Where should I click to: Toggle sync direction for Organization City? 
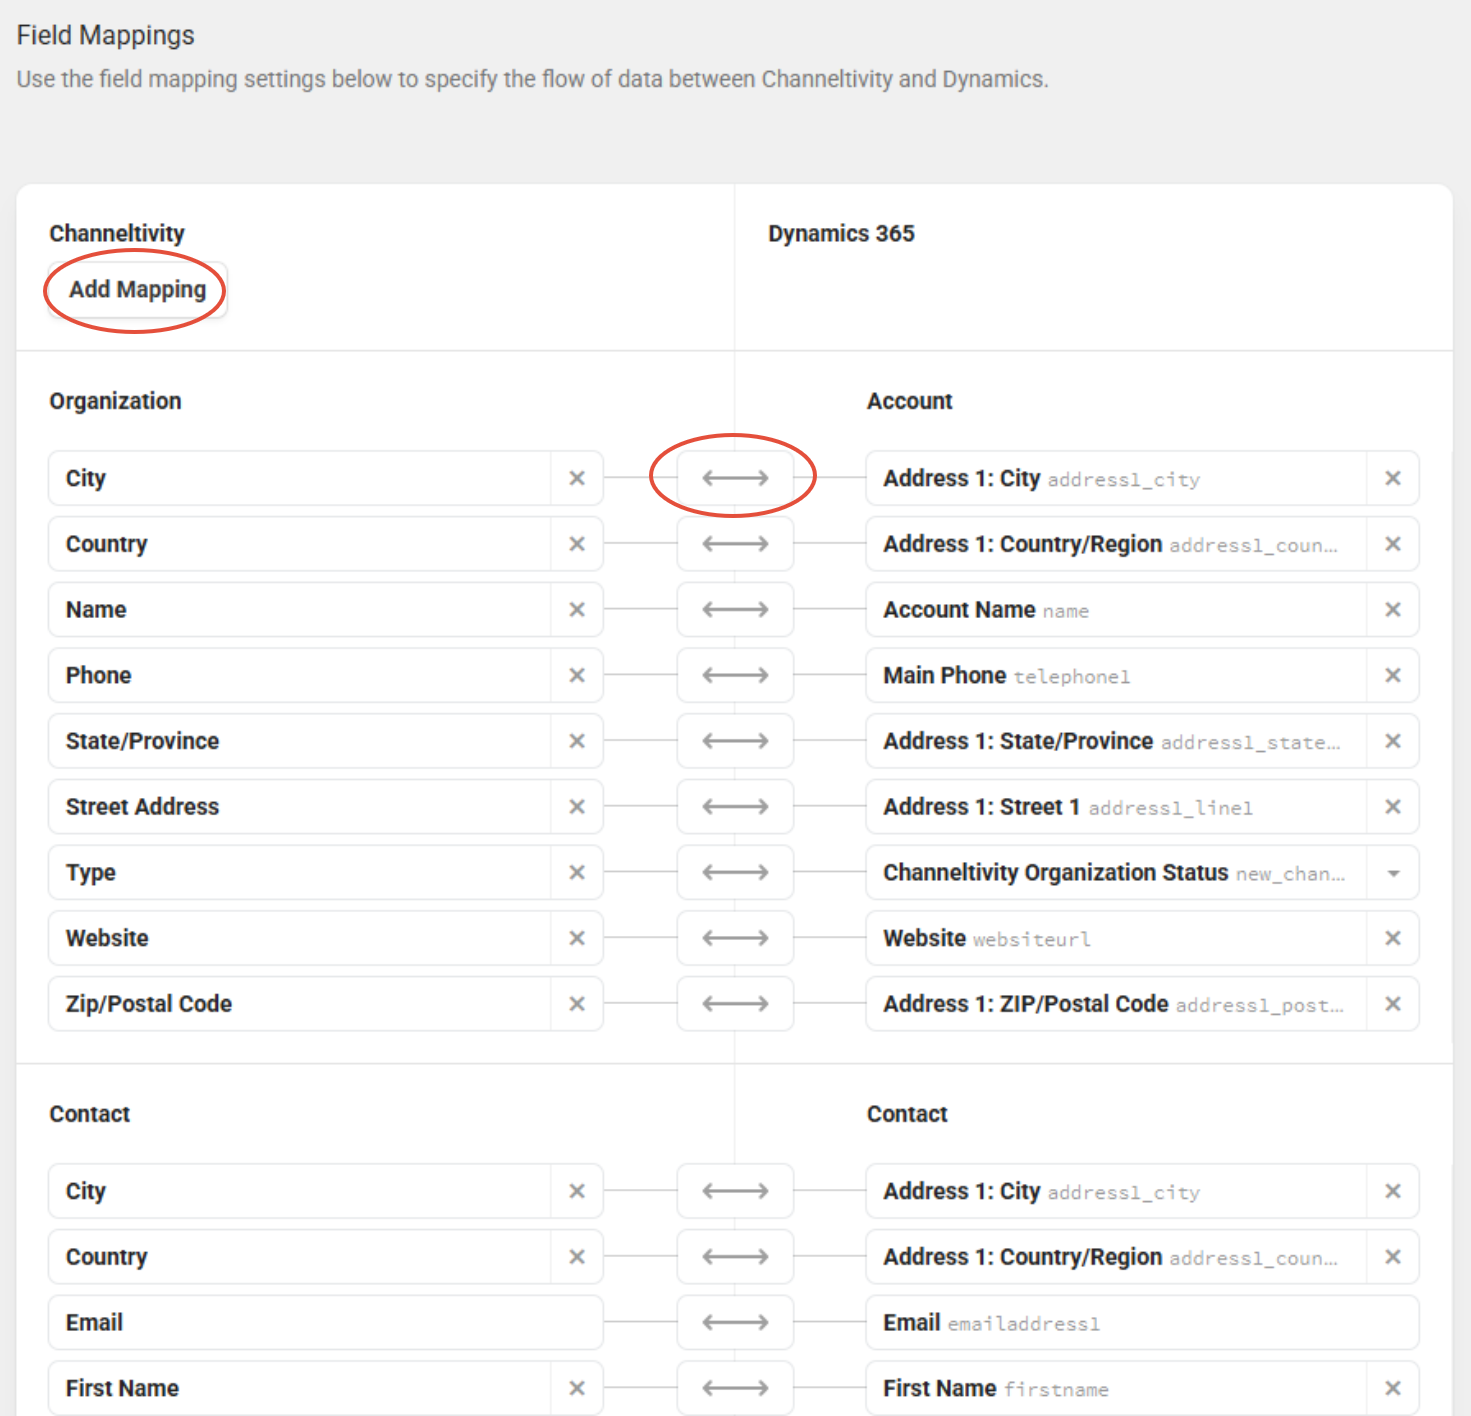(x=735, y=478)
